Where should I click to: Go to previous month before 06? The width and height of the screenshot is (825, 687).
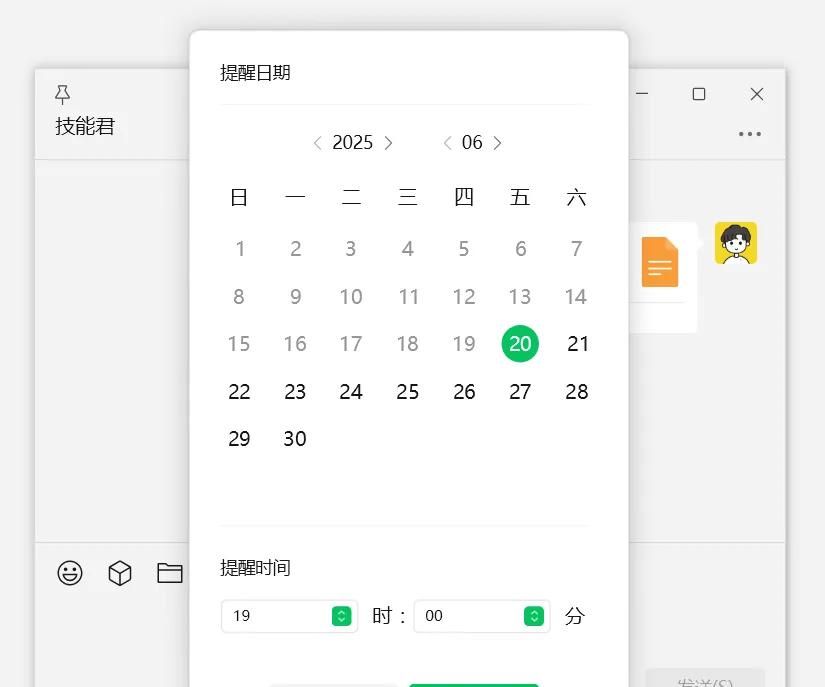tap(448, 143)
